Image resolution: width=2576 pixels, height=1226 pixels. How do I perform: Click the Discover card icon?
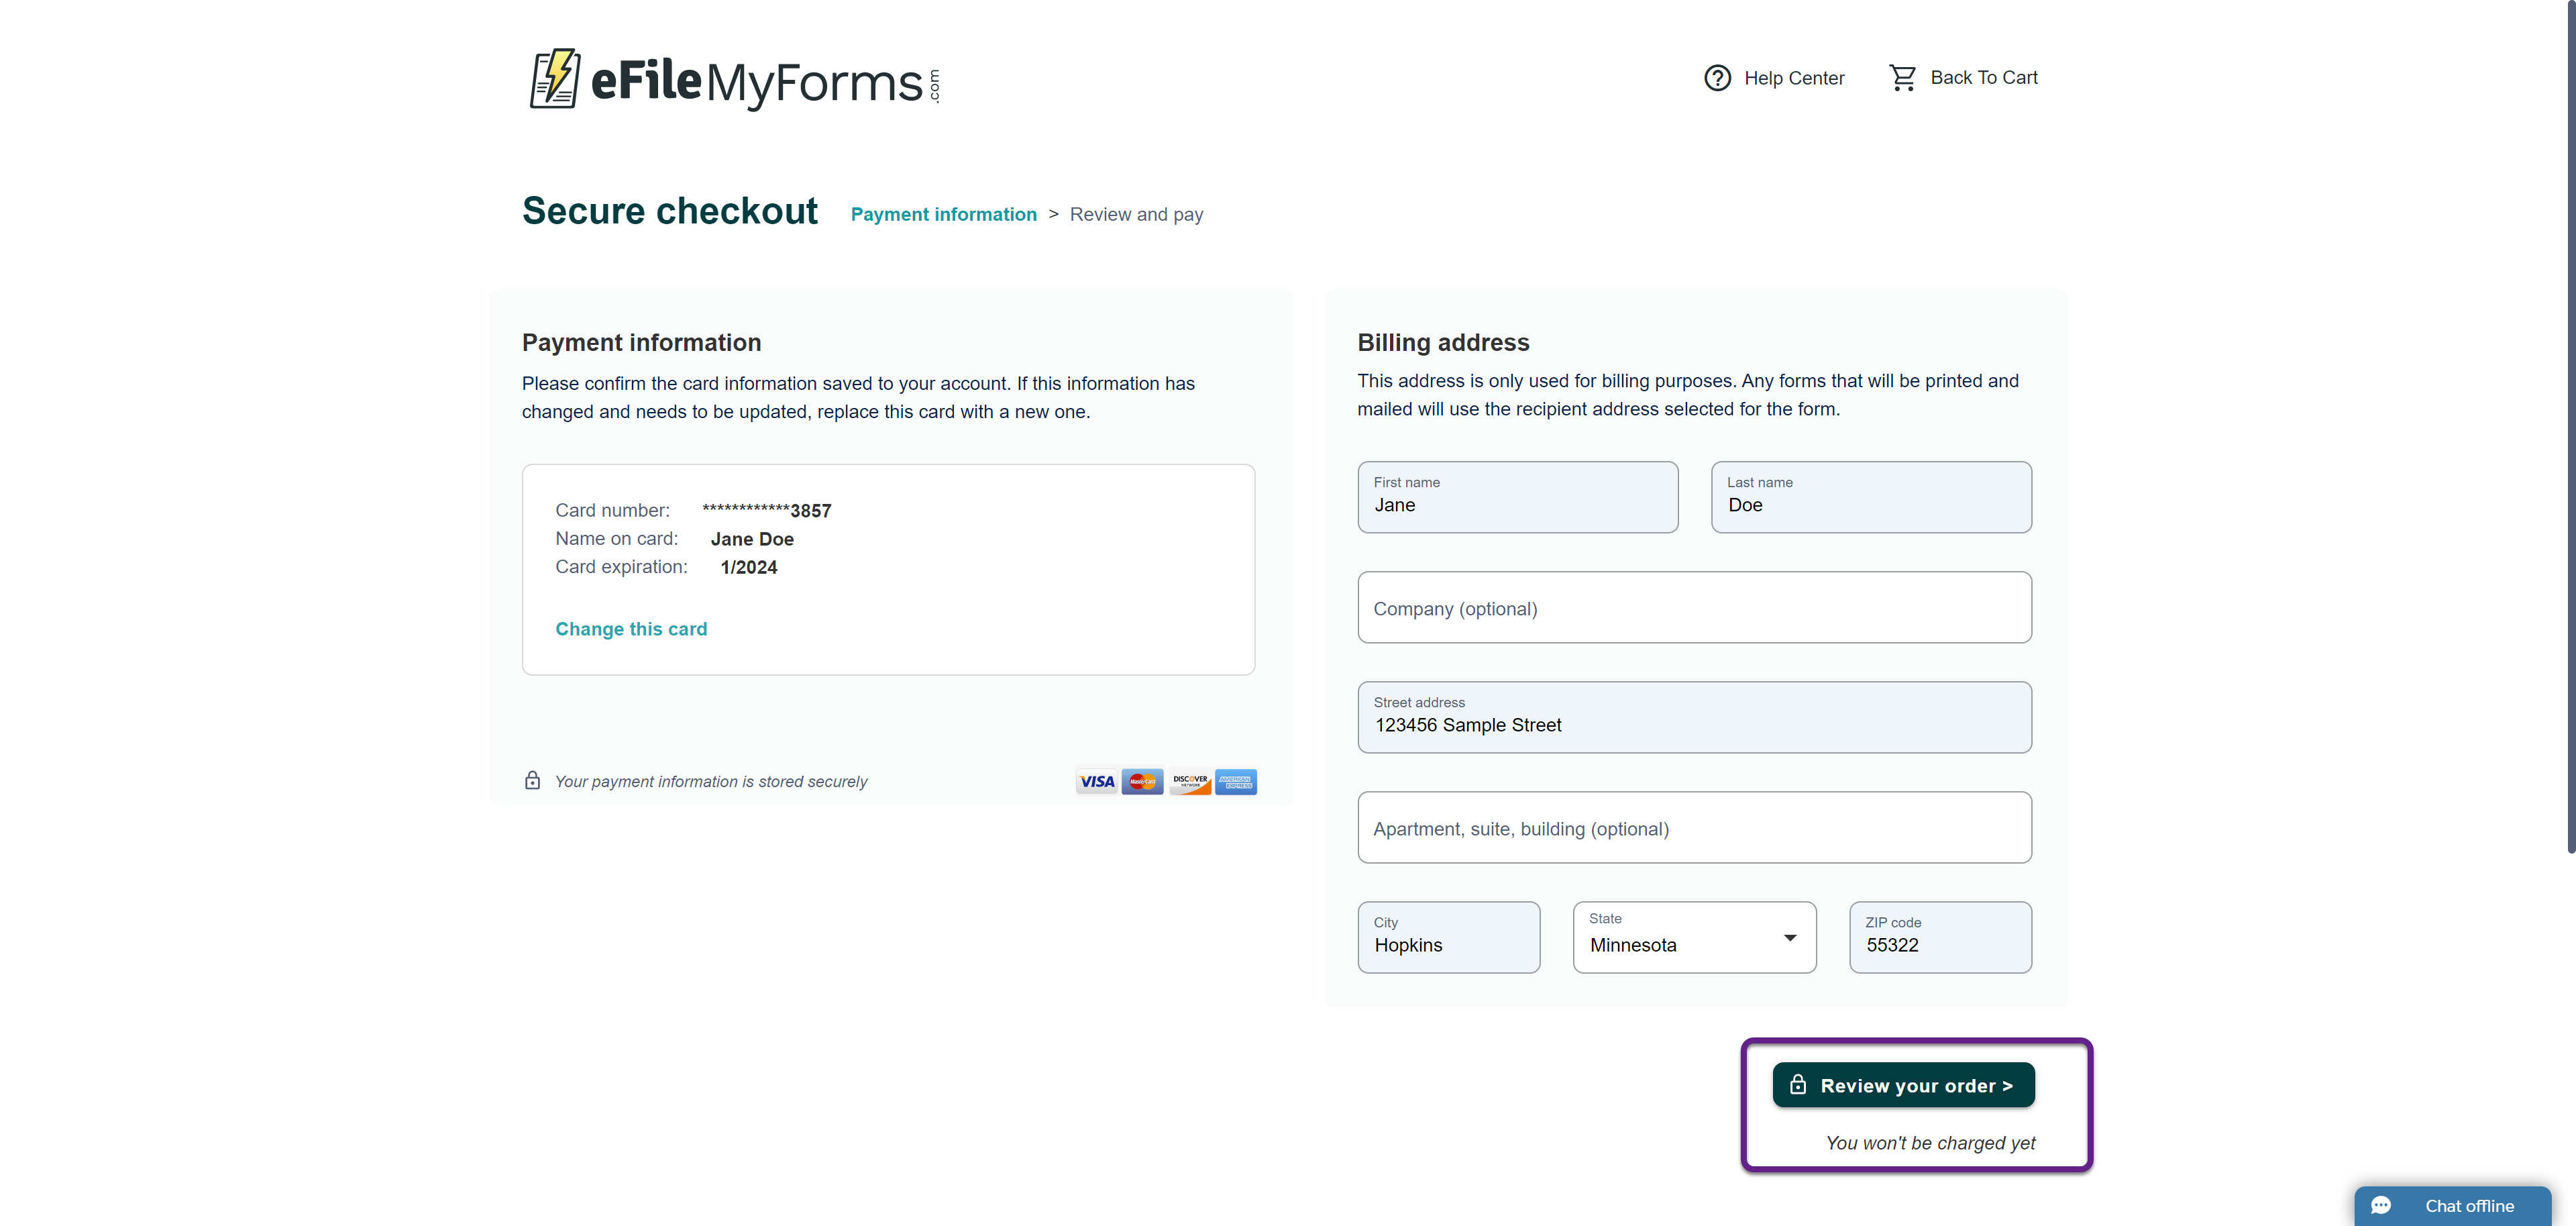click(x=1190, y=782)
